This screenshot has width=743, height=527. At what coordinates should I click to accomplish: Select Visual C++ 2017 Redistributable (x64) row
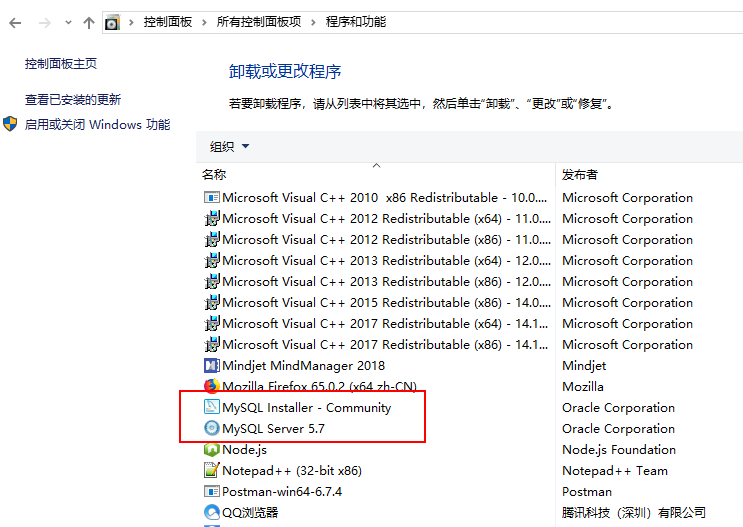(x=385, y=324)
